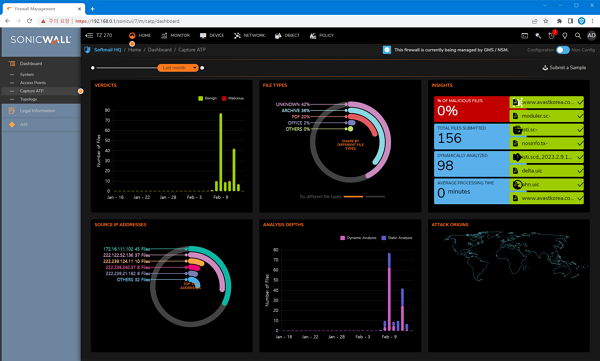This screenshot has height=361, width=600.
Task: Toggle the Malicious series in the Verdicts legend
Action: pos(233,98)
